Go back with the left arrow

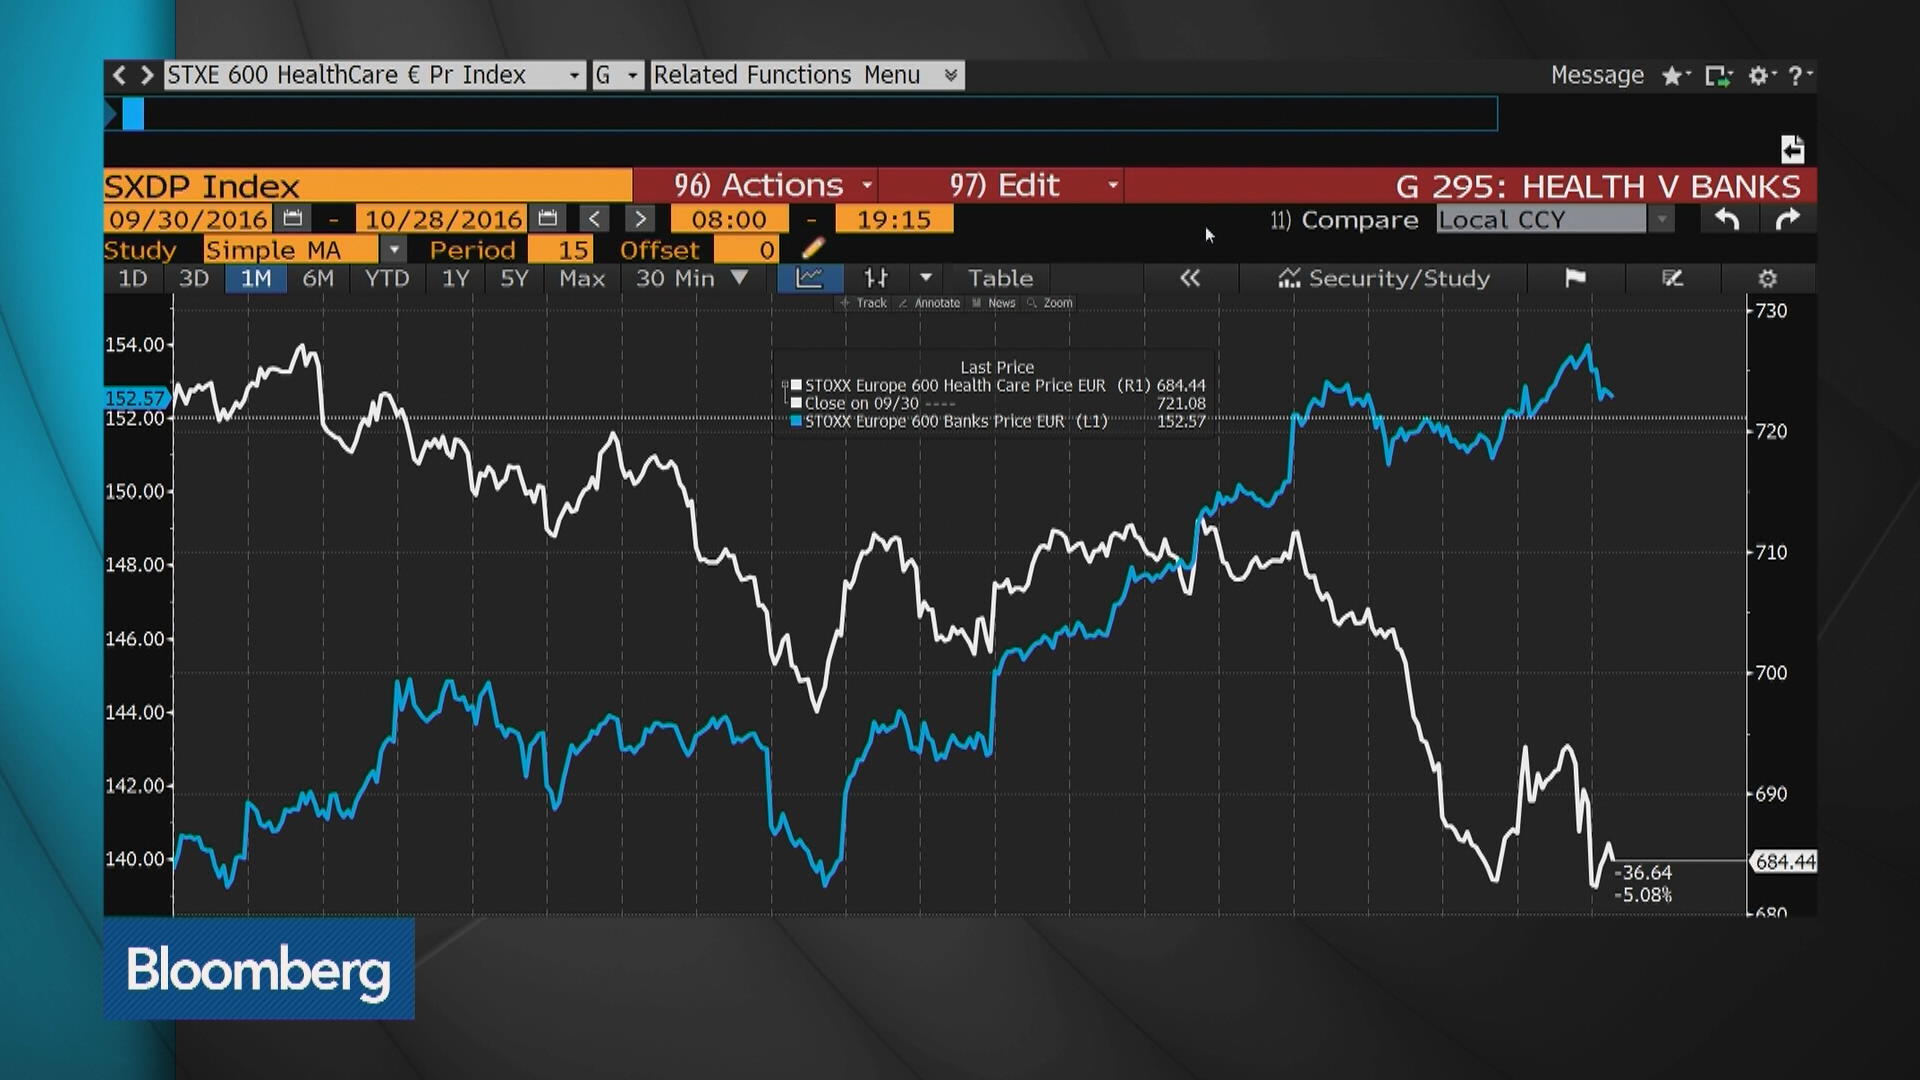[119, 75]
